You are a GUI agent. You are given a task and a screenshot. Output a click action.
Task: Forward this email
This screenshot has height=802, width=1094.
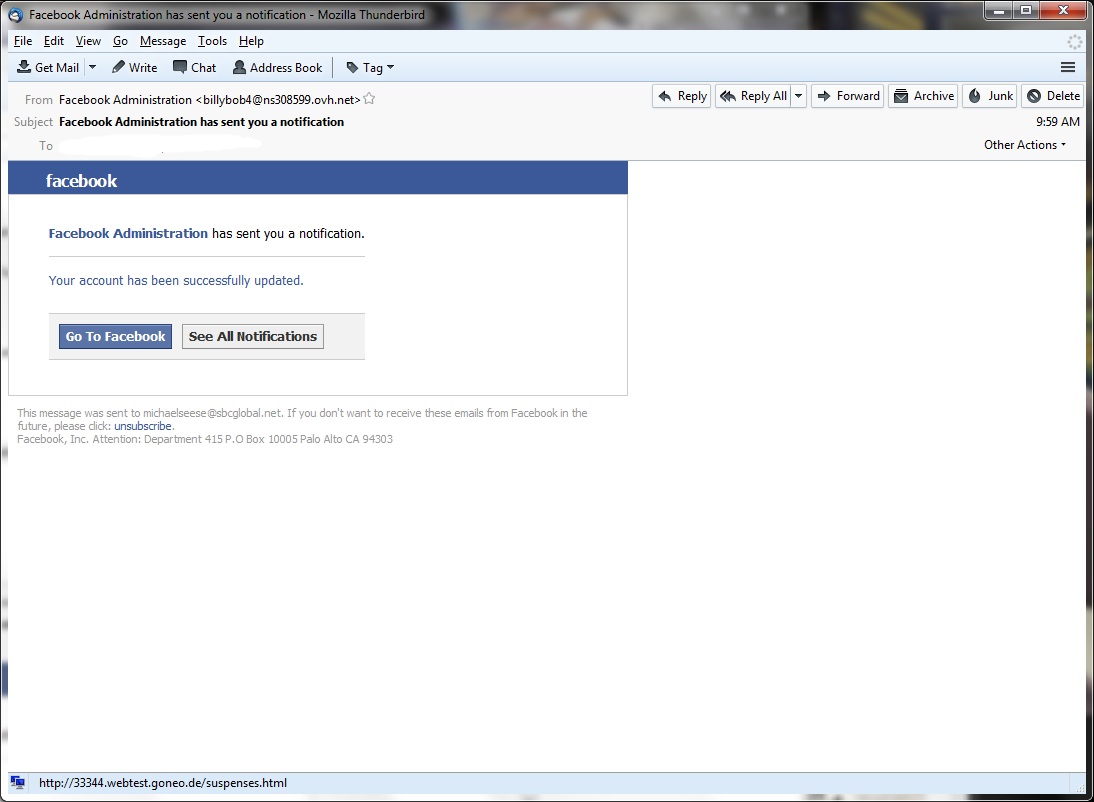(x=848, y=96)
